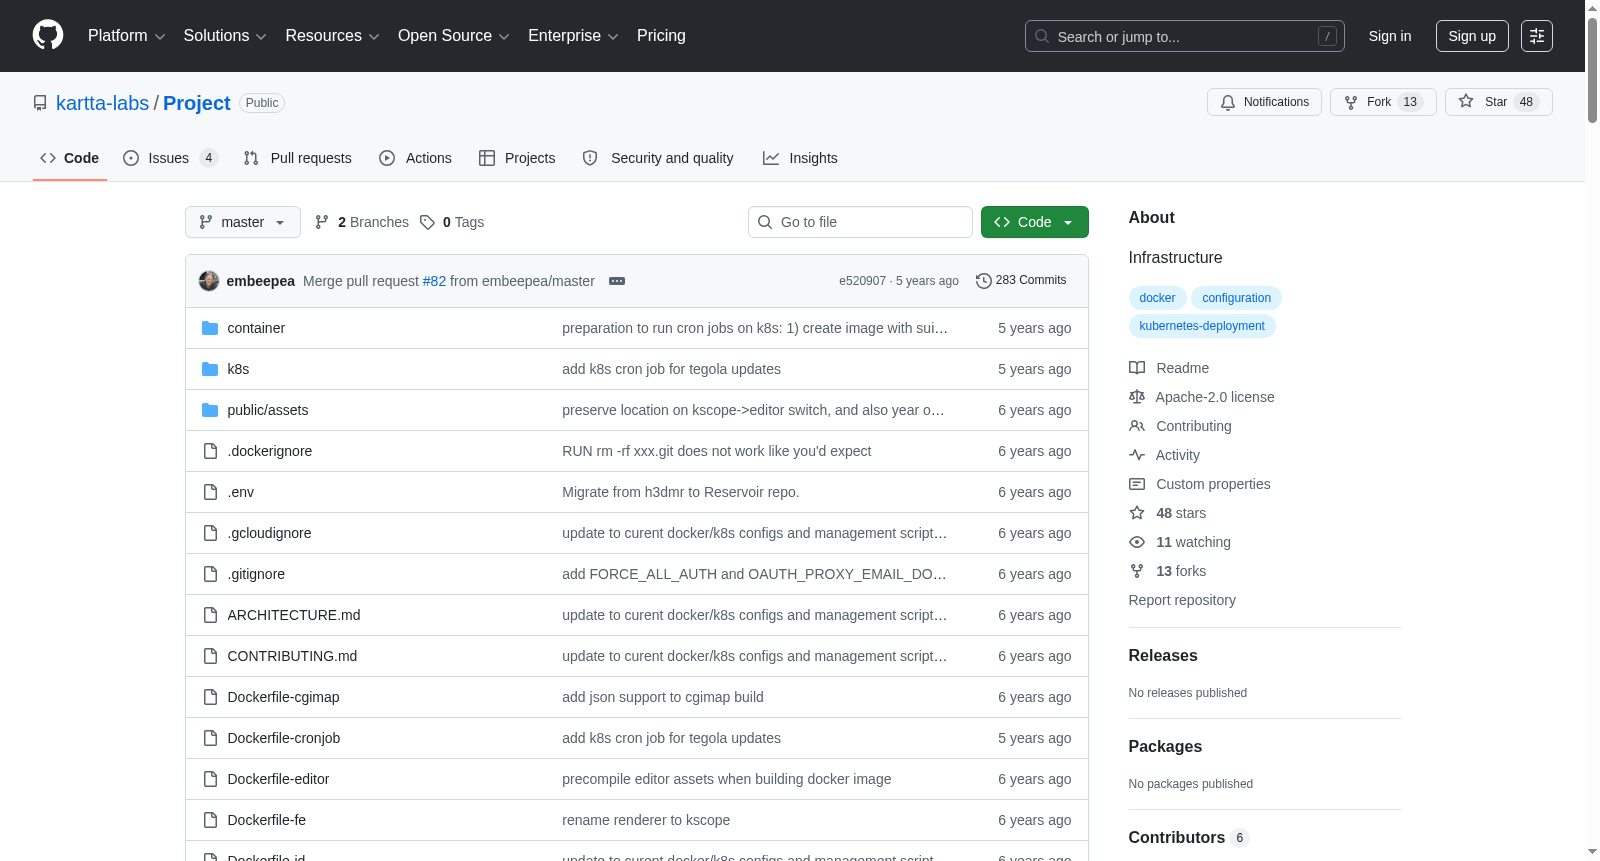Open the embeepea commit author link
Screen dimensions: 1600x861
pyautogui.click(x=261, y=281)
